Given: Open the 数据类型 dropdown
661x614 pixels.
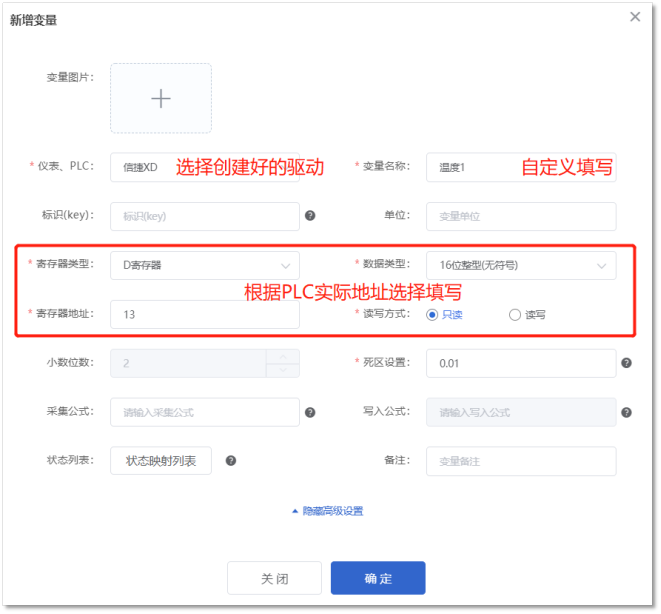Looking at the screenshot, I should [x=521, y=265].
